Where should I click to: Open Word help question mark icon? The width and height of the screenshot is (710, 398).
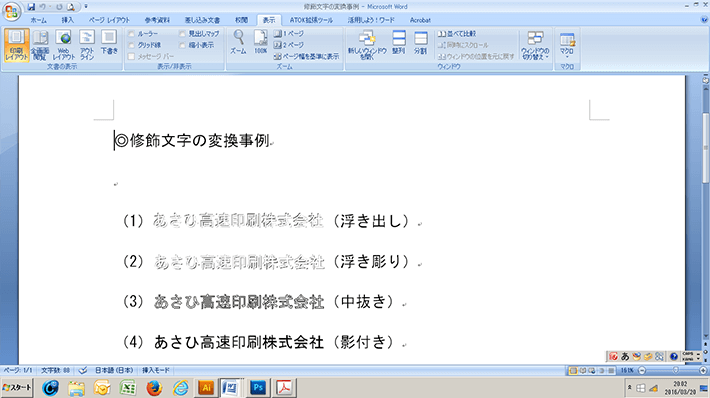(x=704, y=20)
